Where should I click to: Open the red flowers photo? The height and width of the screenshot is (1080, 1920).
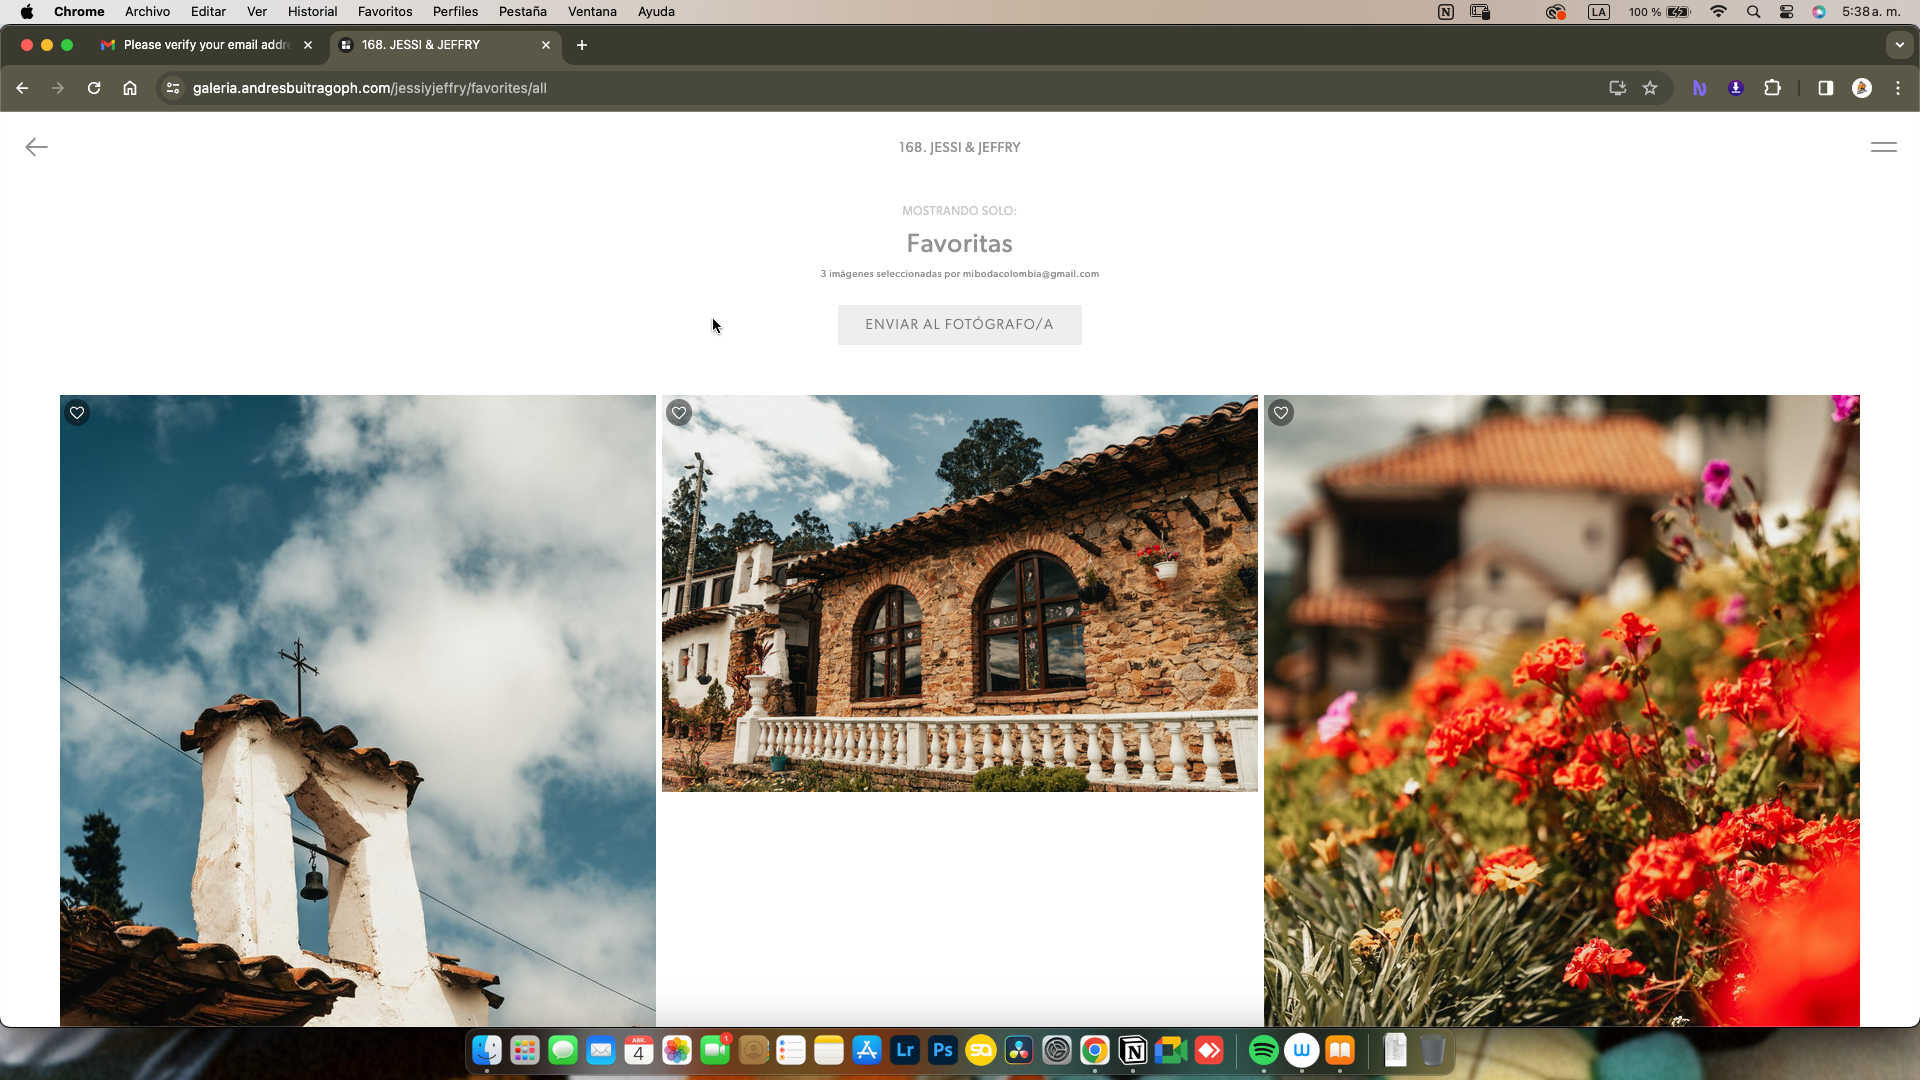pos(1562,710)
